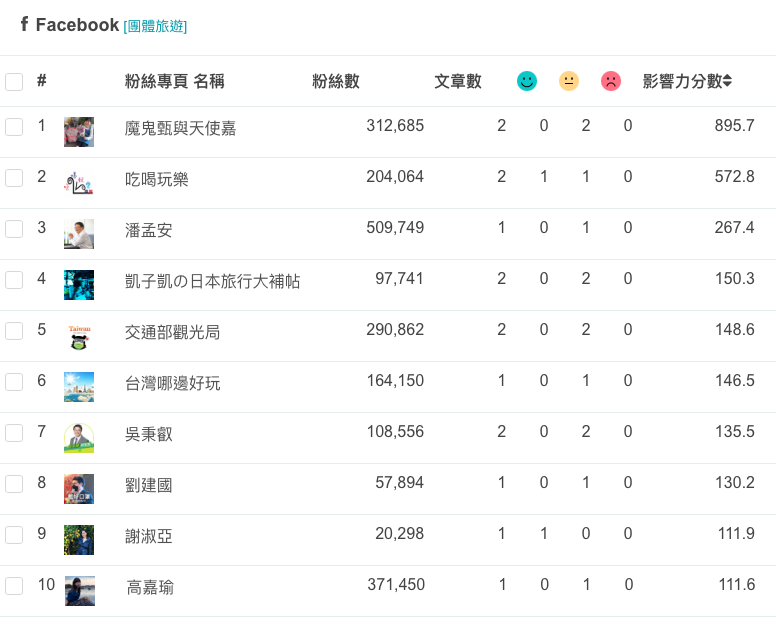Open the 魔鬼甄與天使嘉 page thumbnail
The height and width of the screenshot is (625, 776).
tap(79, 132)
